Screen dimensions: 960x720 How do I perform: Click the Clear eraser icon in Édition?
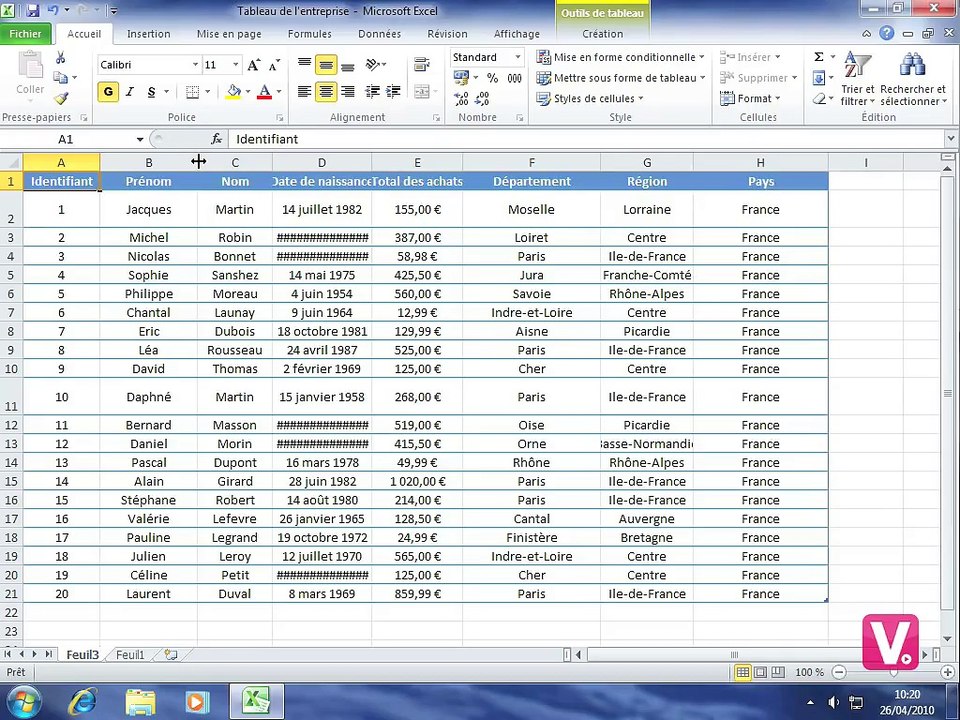tap(819, 99)
